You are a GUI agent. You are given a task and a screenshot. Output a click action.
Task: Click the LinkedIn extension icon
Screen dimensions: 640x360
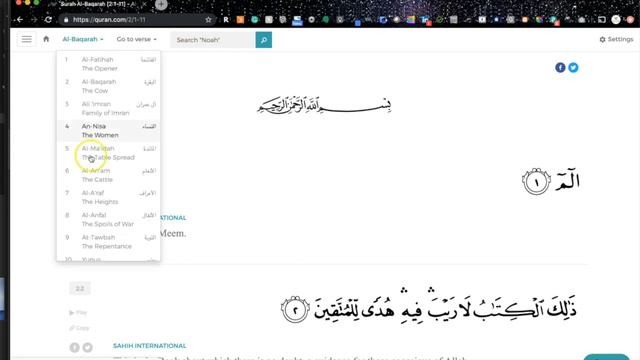(425, 19)
